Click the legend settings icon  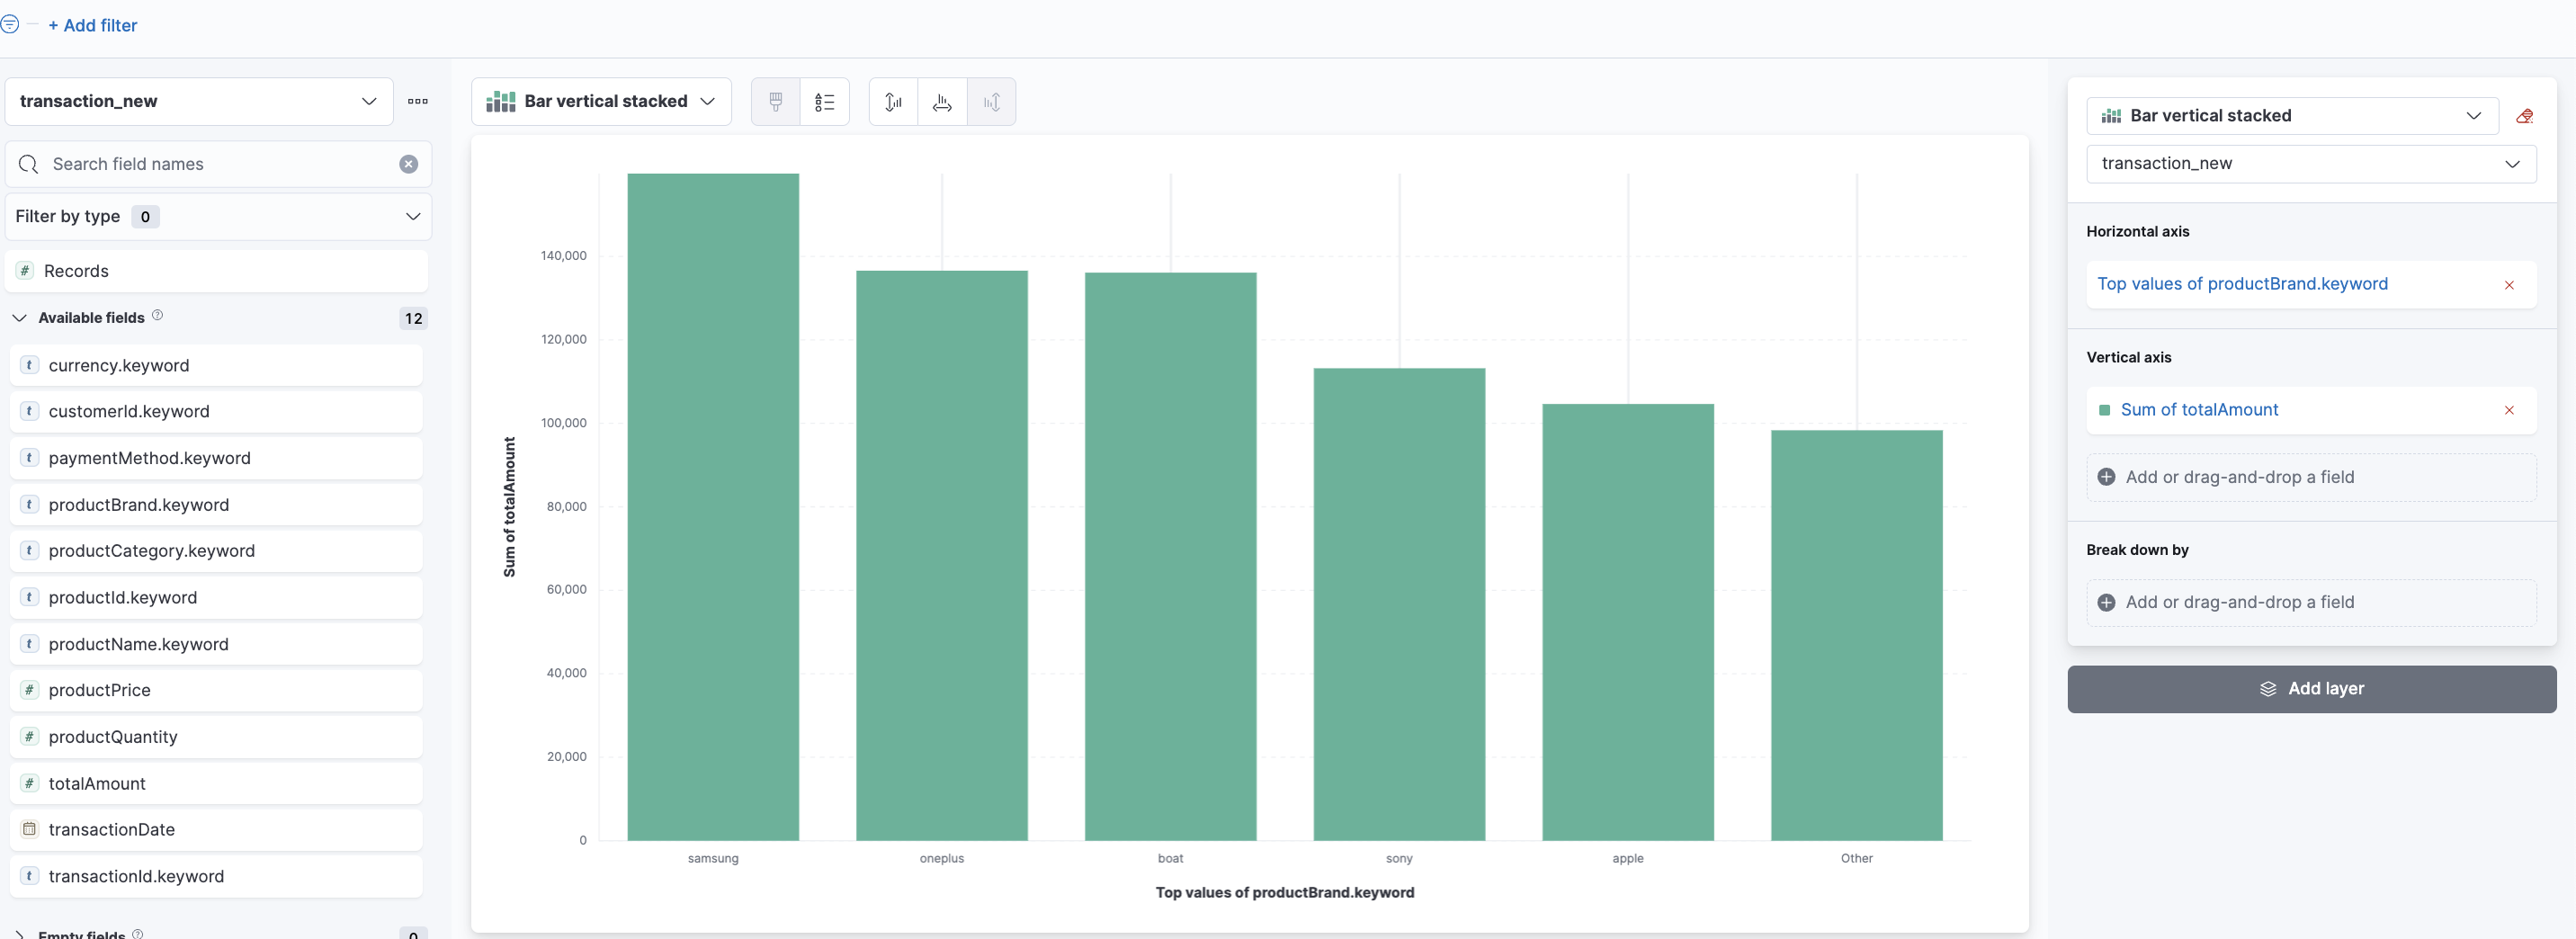824,102
